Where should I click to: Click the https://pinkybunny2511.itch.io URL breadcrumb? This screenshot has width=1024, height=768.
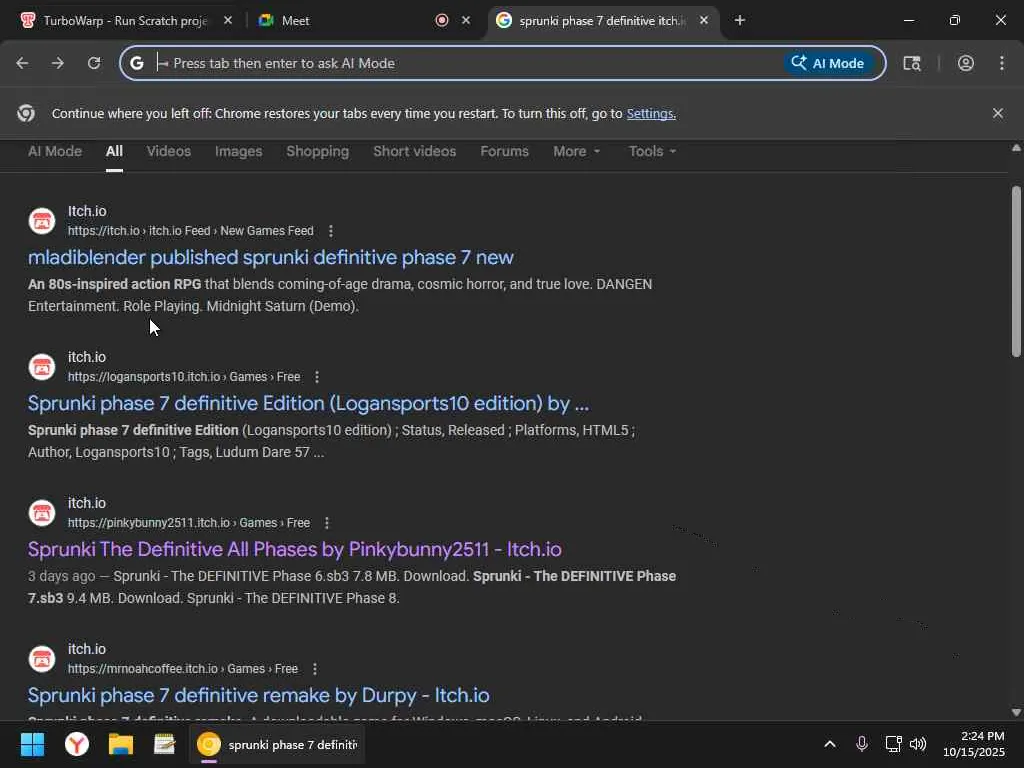click(189, 523)
